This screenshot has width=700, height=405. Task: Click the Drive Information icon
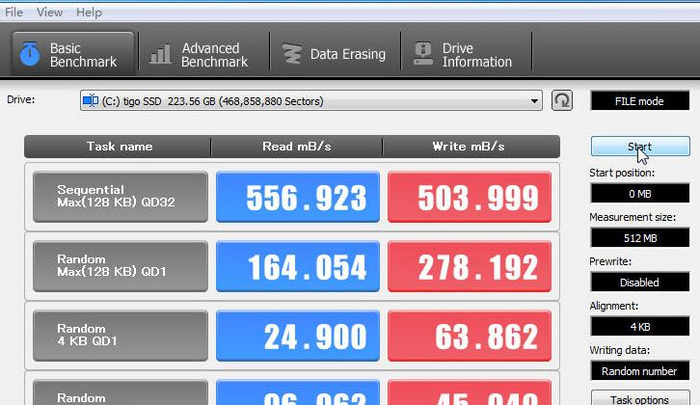pyautogui.click(x=423, y=54)
